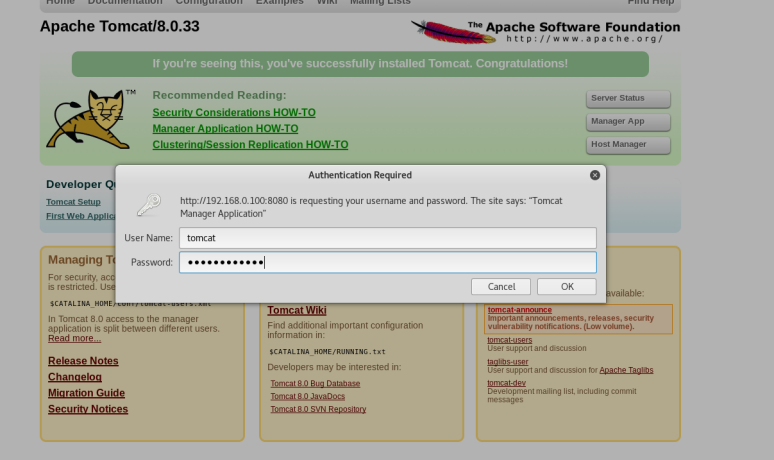Close the Authentication Required dialog

click(x=595, y=175)
